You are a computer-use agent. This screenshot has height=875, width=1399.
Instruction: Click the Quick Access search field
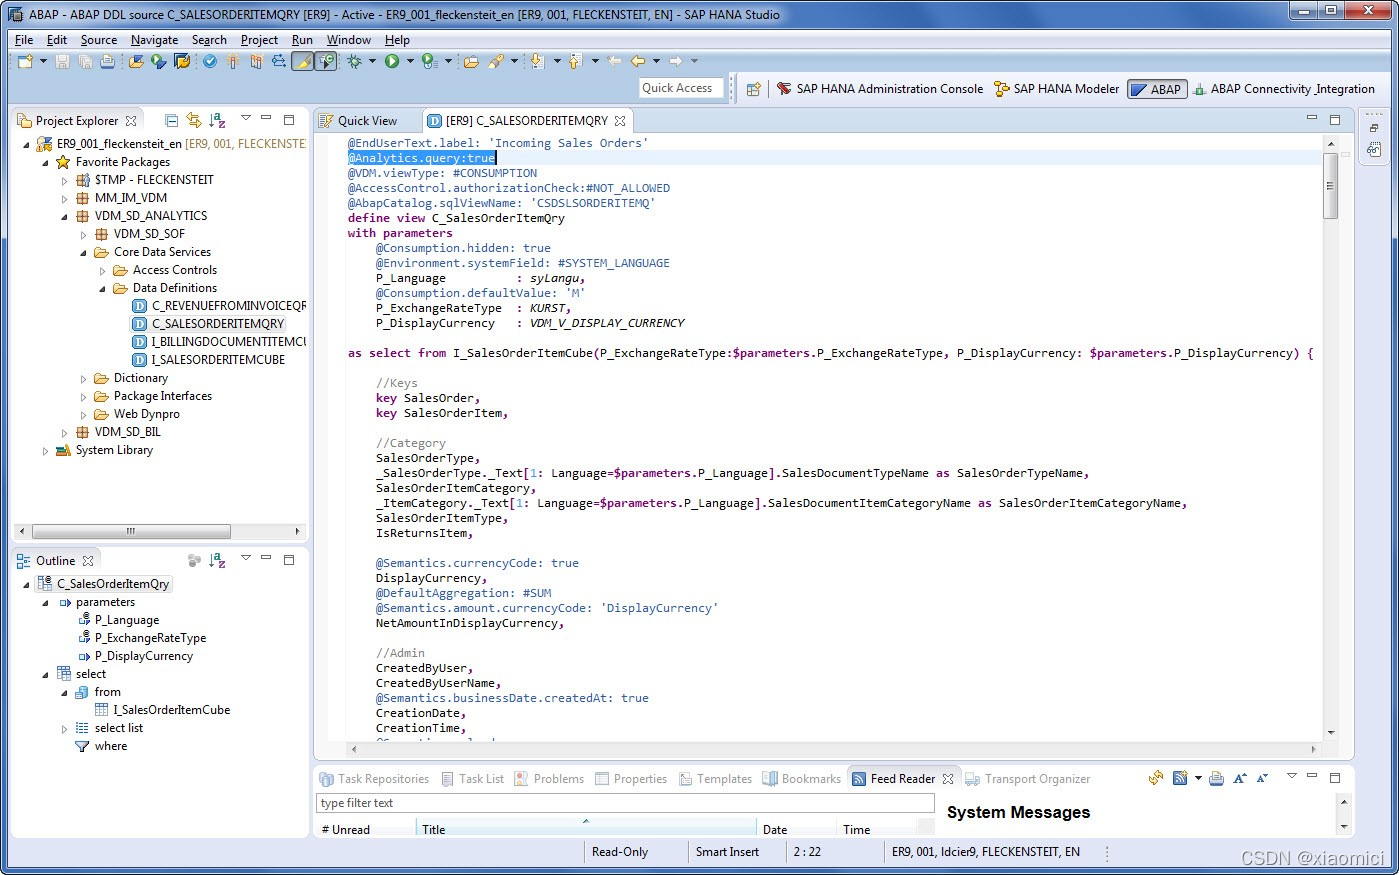click(680, 88)
